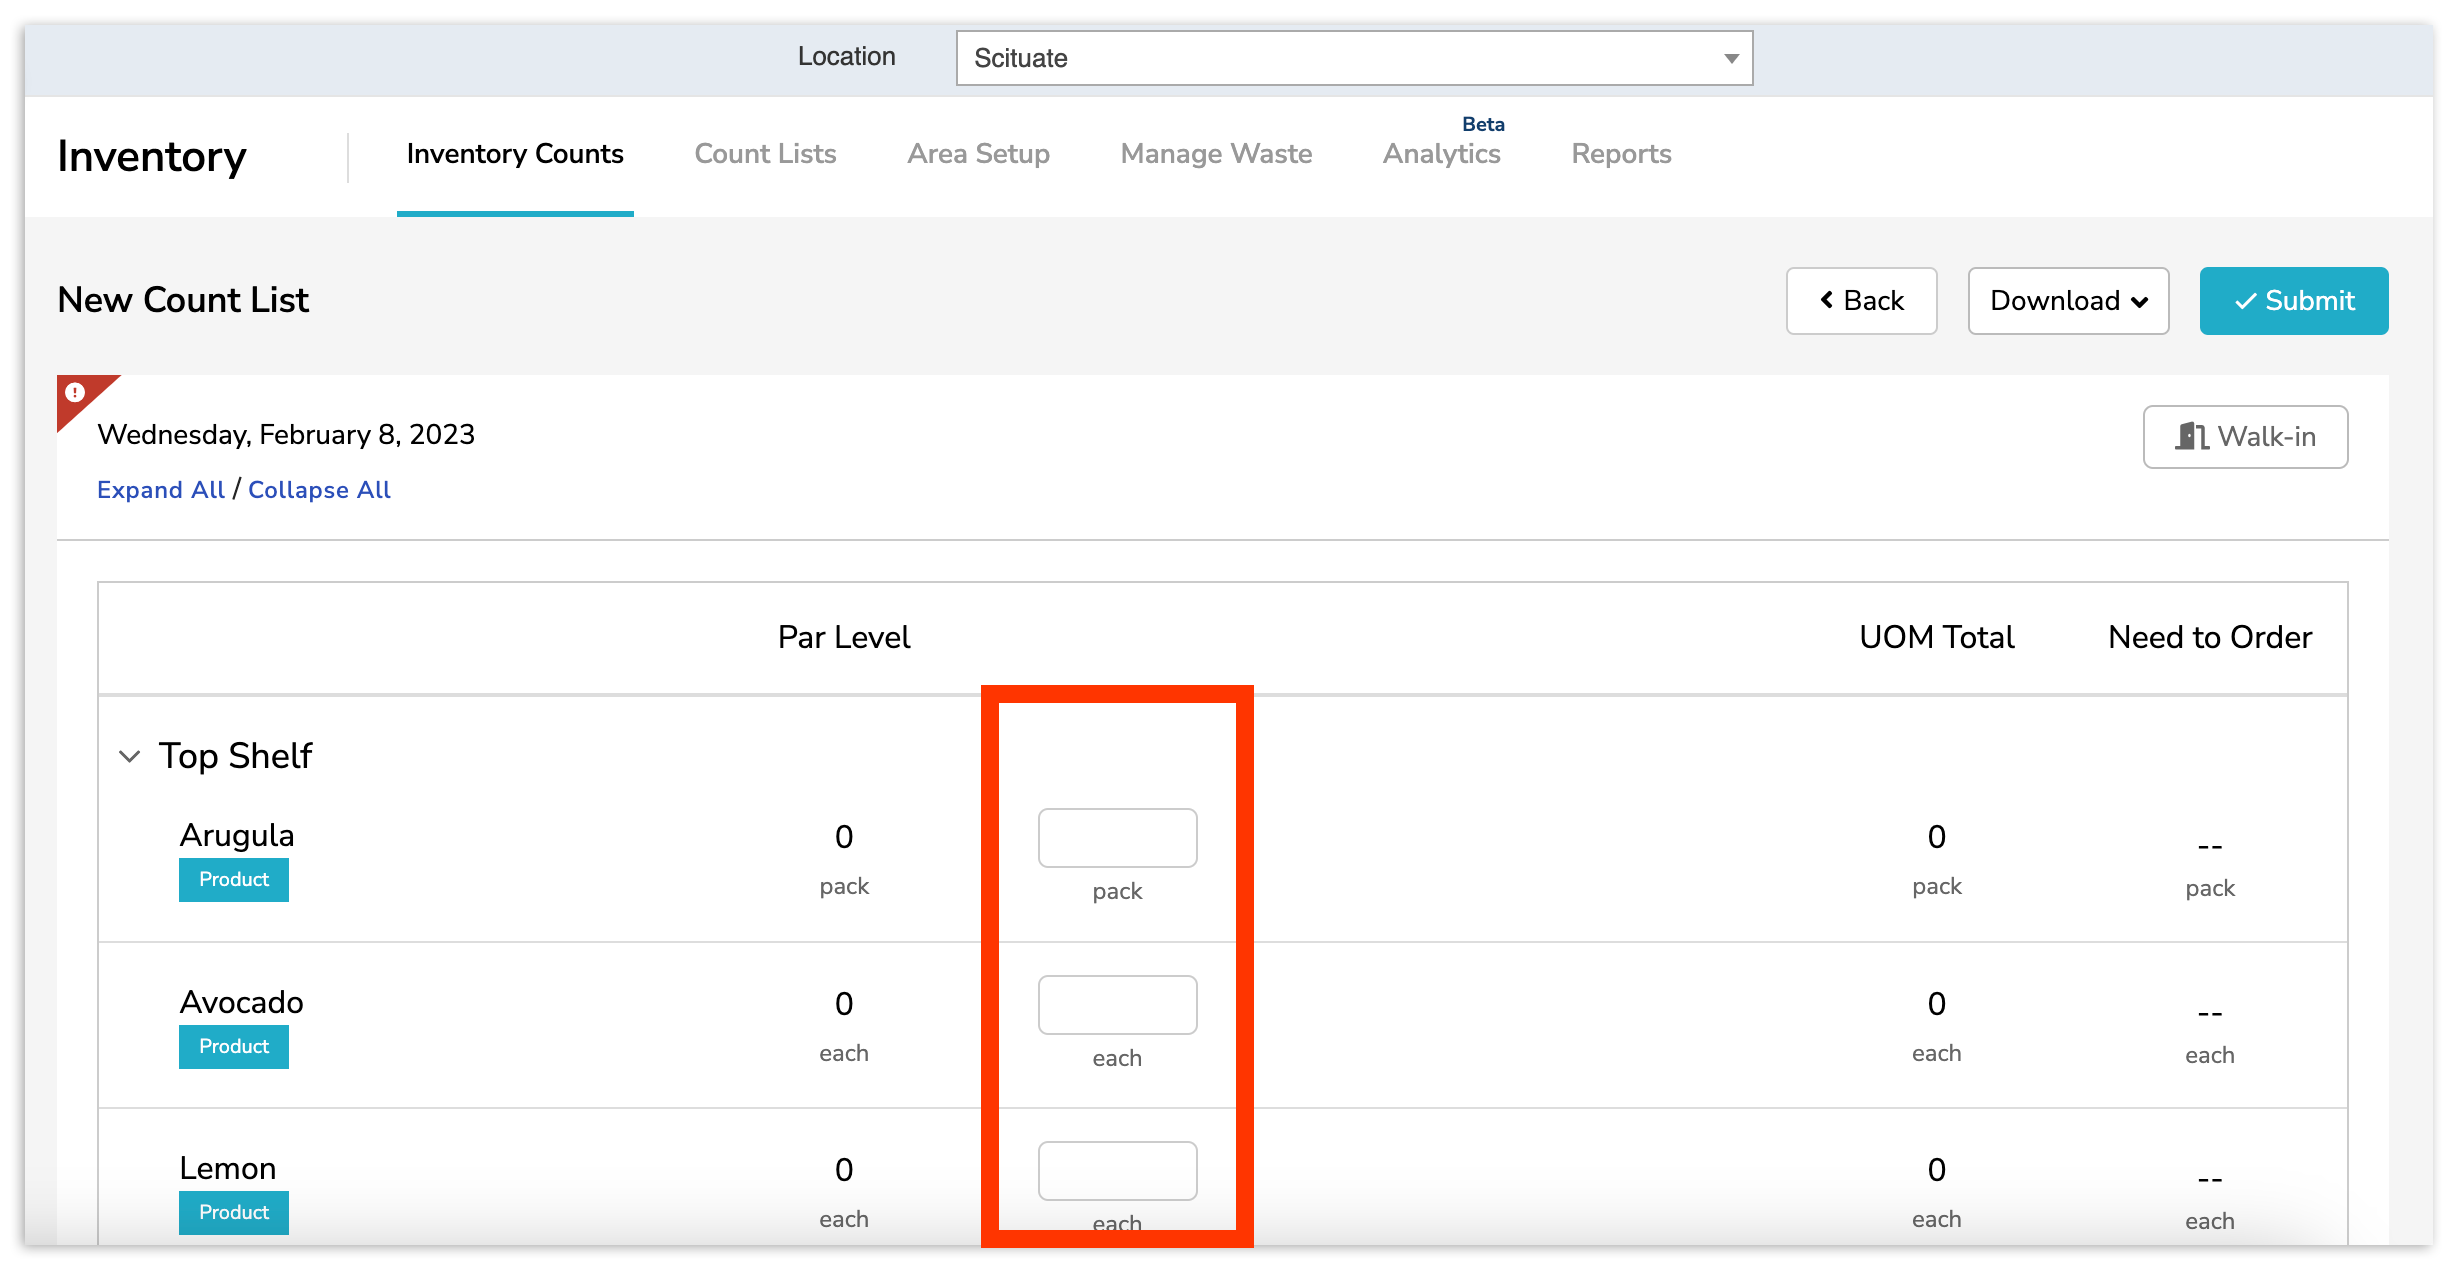Viewport: 2458px width, 1270px height.
Task: Click the red alert warning icon
Action: click(x=75, y=394)
